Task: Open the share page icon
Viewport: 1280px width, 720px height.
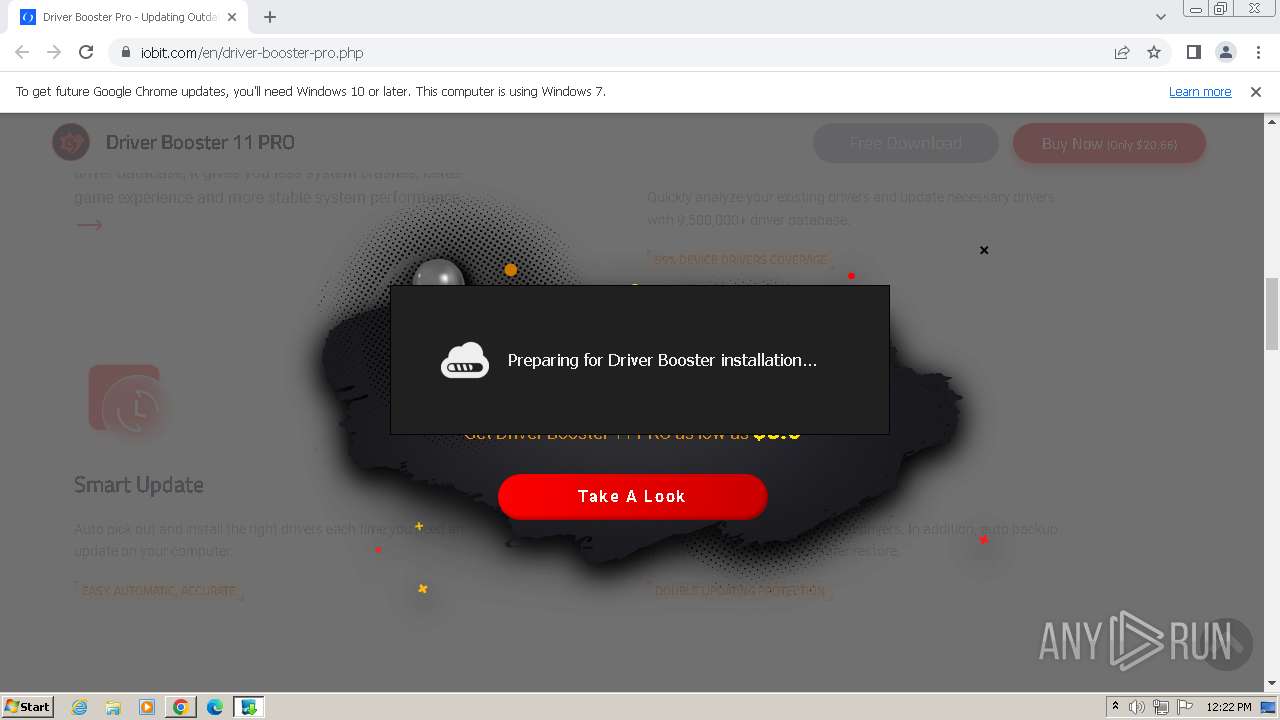Action: point(1122,52)
